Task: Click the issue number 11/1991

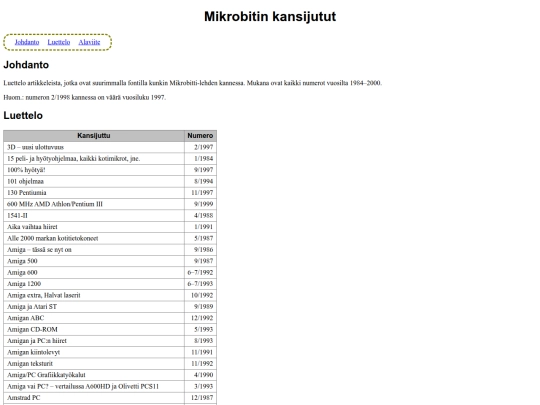Action: pyautogui.click(x=202, y=352)
